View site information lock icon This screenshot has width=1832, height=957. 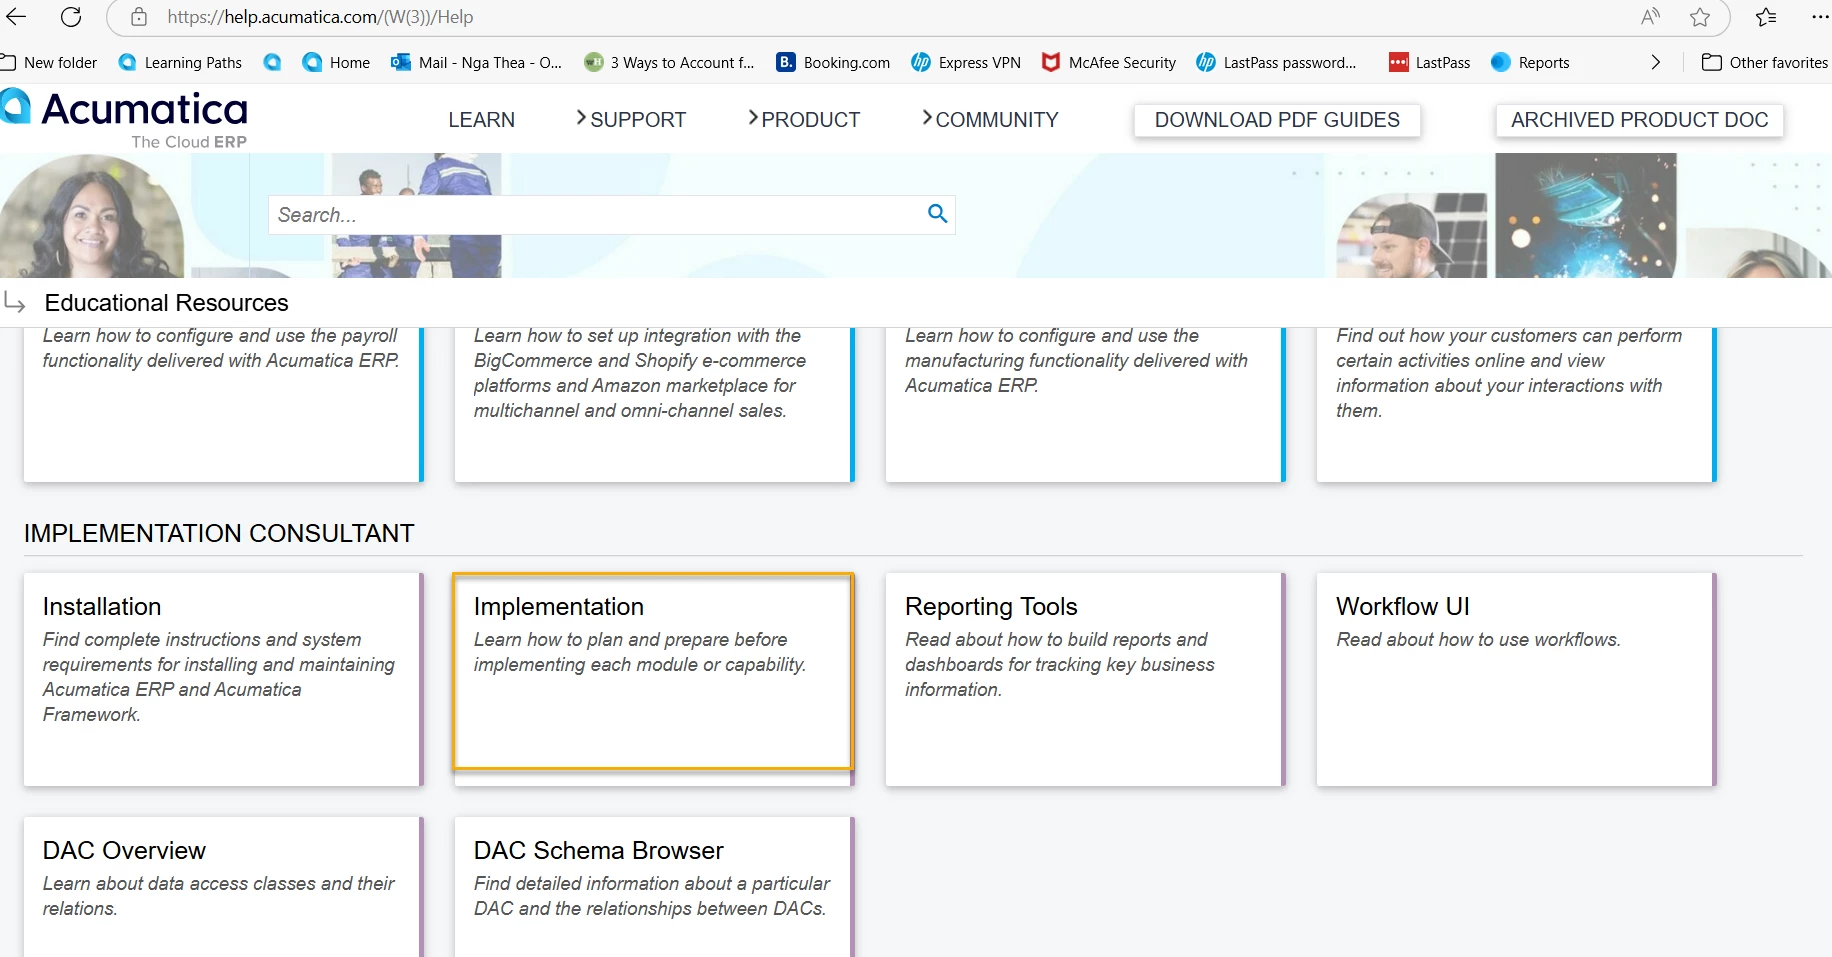tap(139, 17)
